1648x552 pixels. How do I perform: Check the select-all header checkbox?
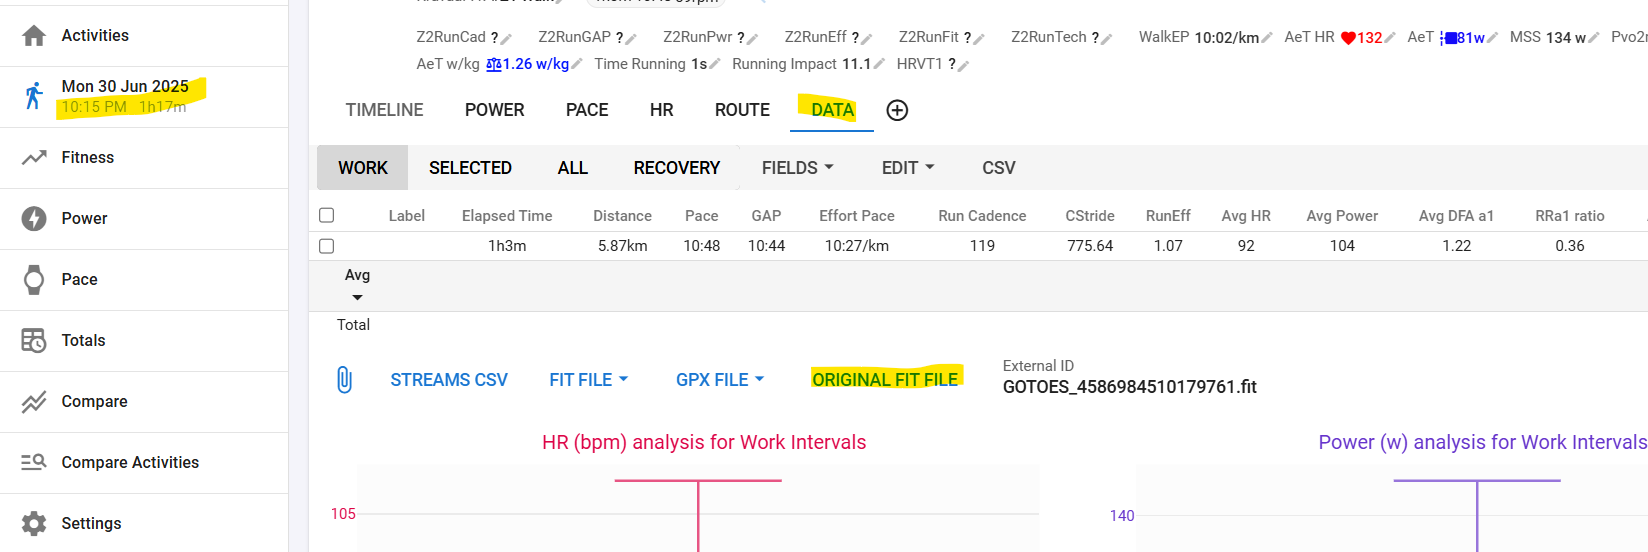pos(326,215)
